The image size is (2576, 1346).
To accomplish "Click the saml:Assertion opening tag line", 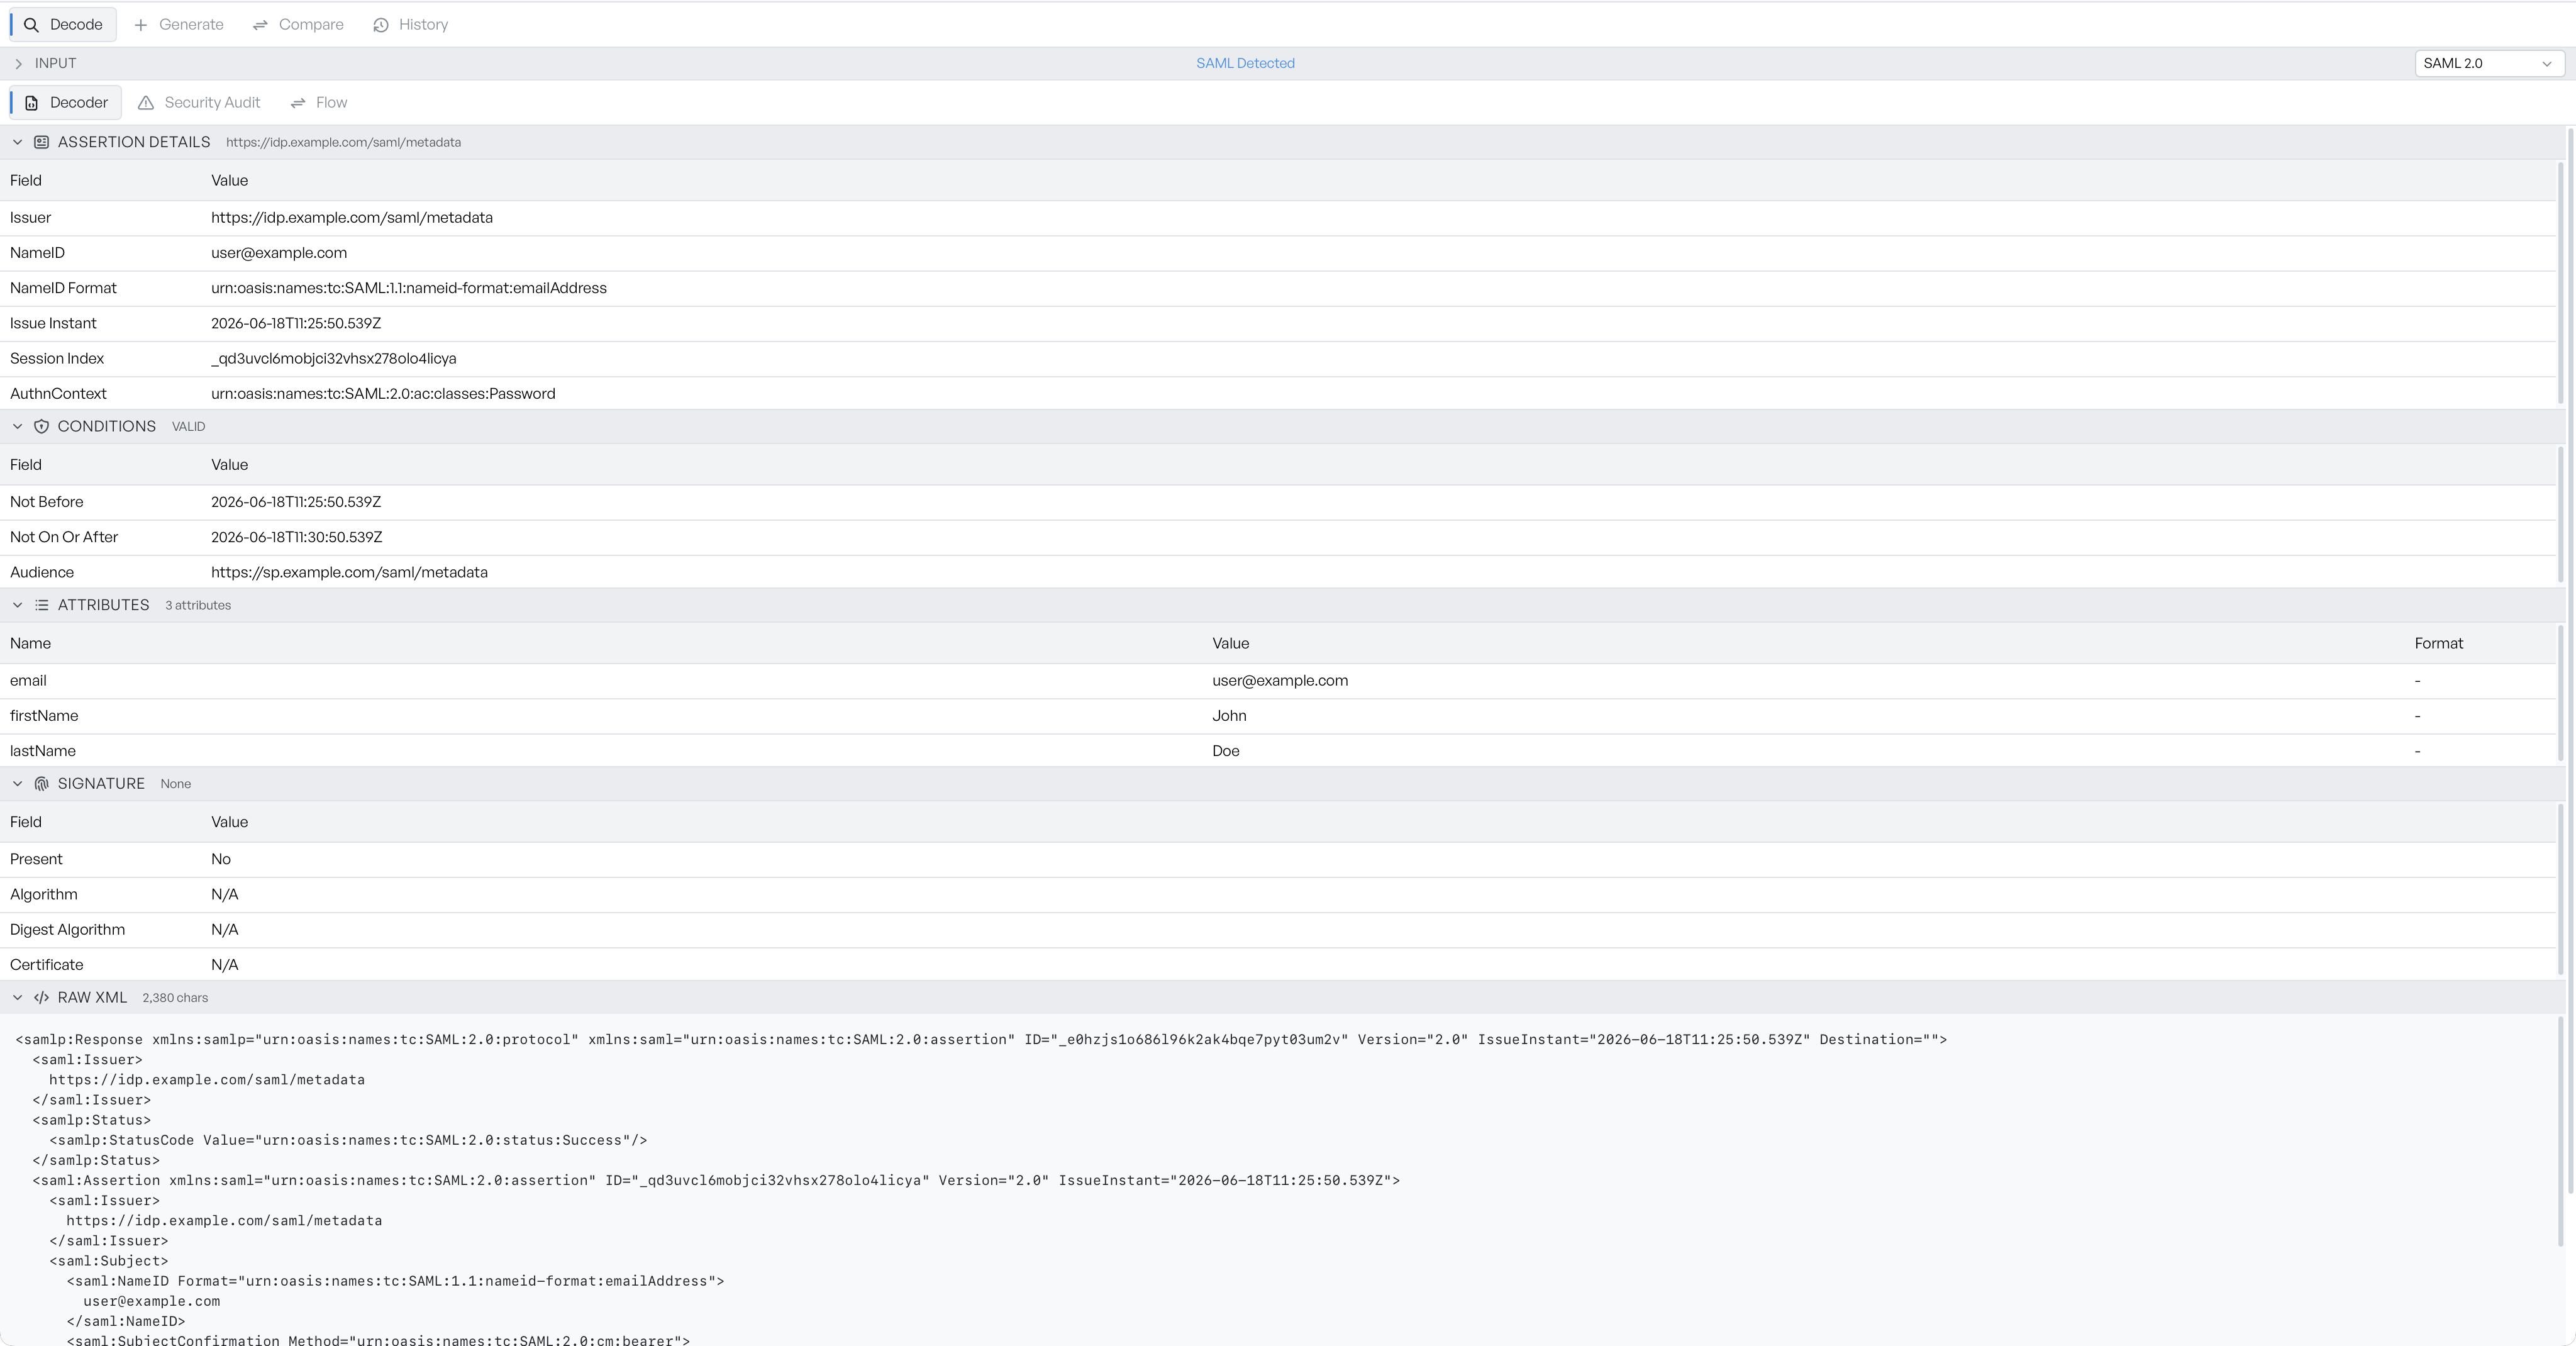I will [x=716, y=1180].
